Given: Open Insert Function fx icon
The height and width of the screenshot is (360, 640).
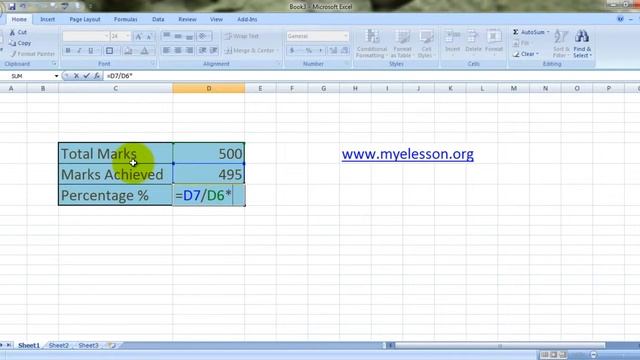Looking at the screenshot, I should pyautogui.click(x=97, y=76).
